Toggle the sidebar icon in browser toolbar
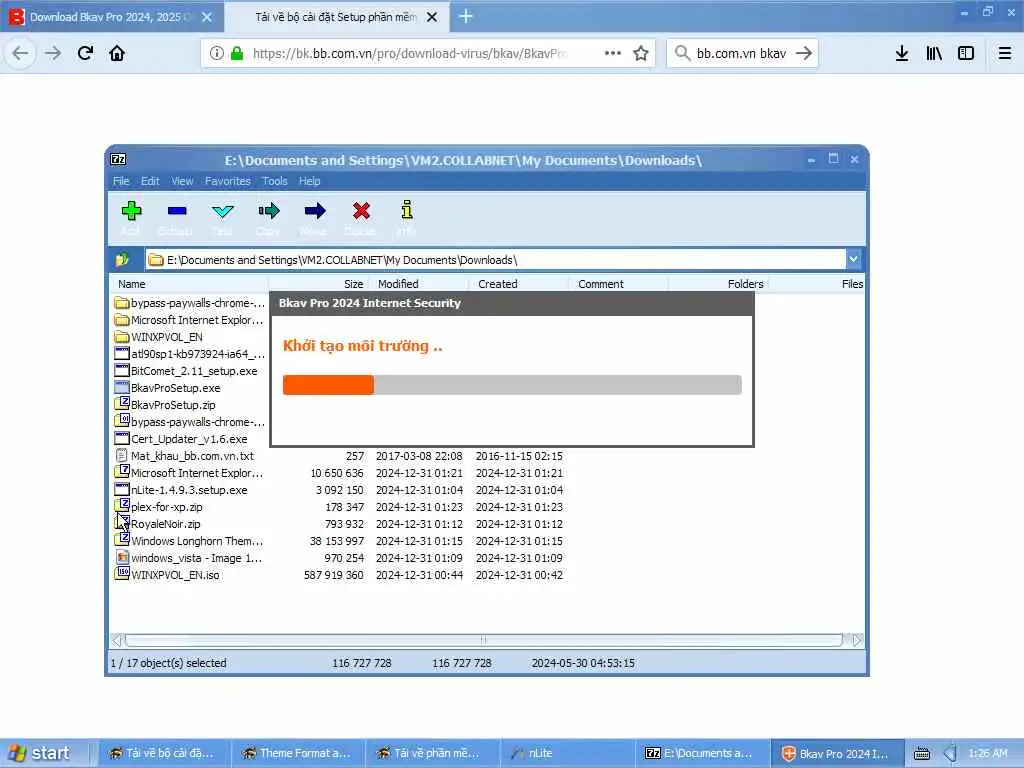 966,53
